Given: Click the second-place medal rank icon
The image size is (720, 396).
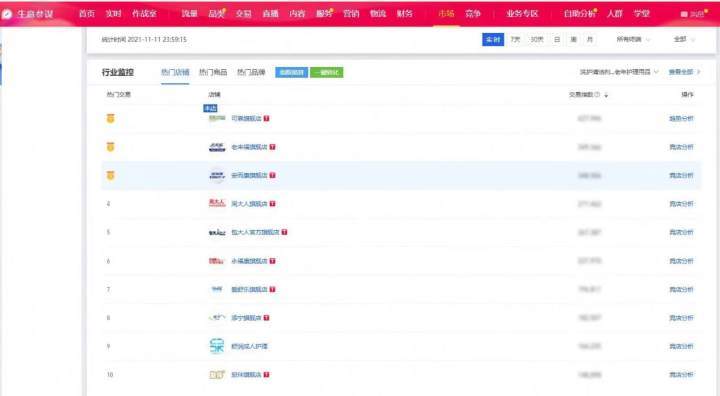Looking at the screenshot, I should tap(110, 147).
